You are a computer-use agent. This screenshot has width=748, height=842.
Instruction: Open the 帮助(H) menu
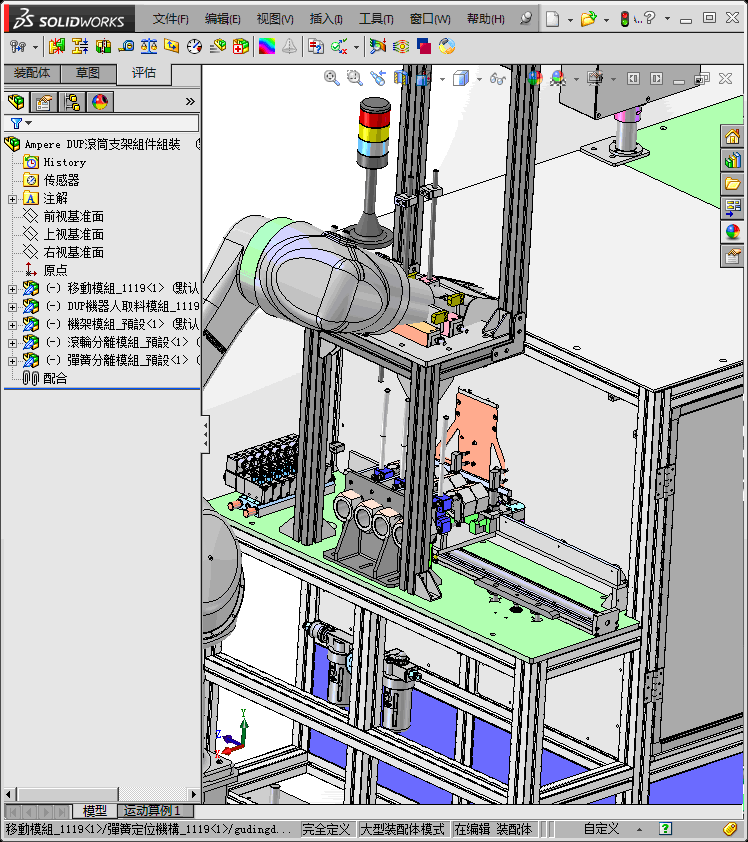(485, 19)
